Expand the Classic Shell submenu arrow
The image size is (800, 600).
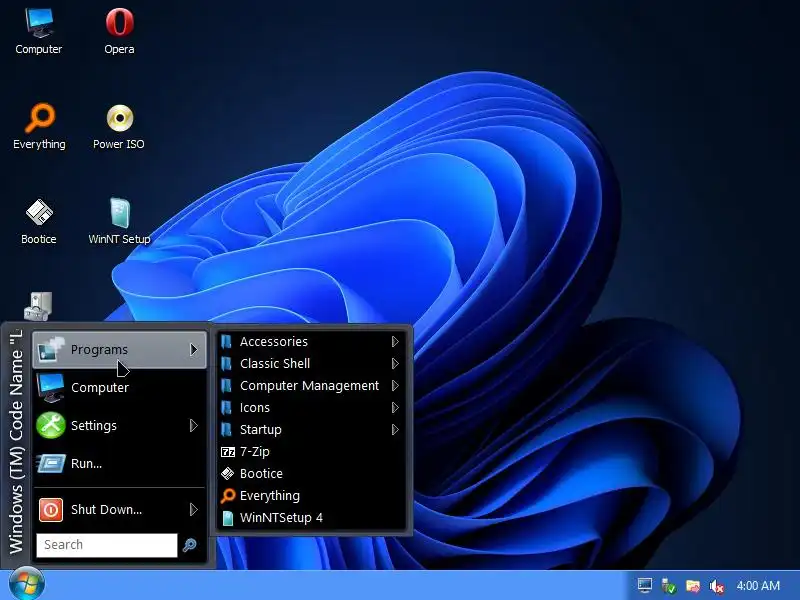(395, 363)
